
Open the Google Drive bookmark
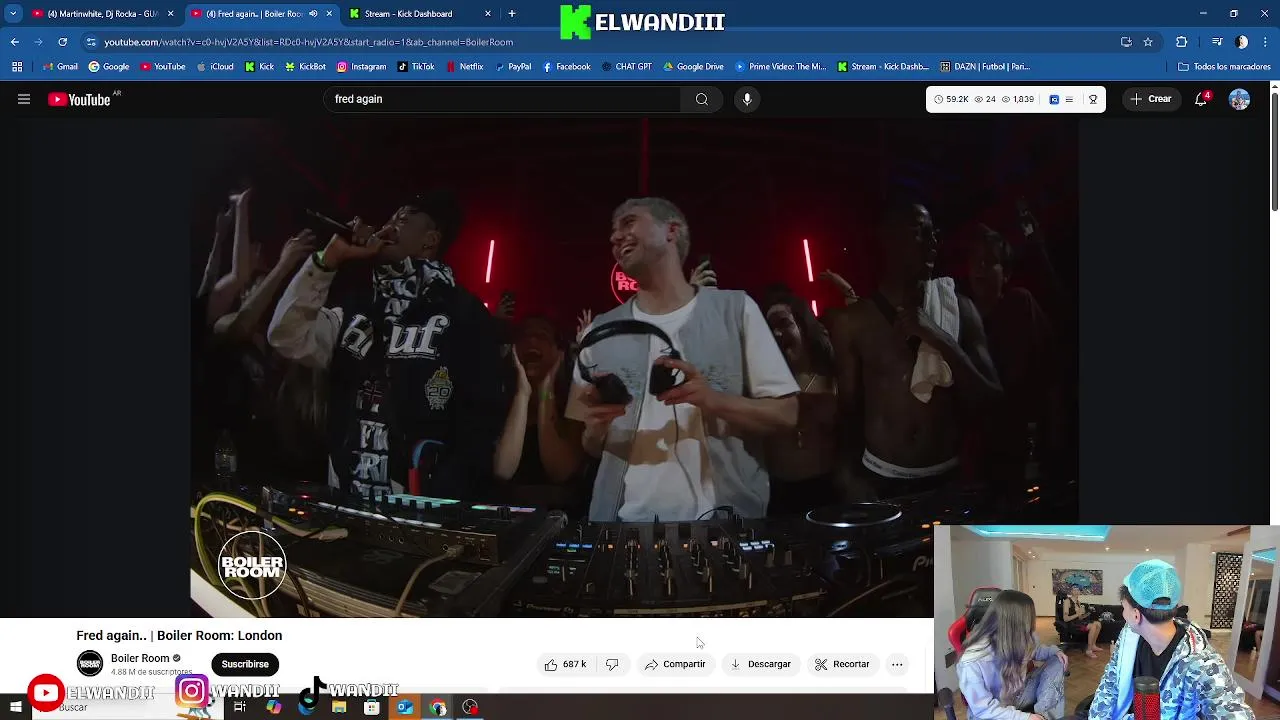tap(692, 67)
